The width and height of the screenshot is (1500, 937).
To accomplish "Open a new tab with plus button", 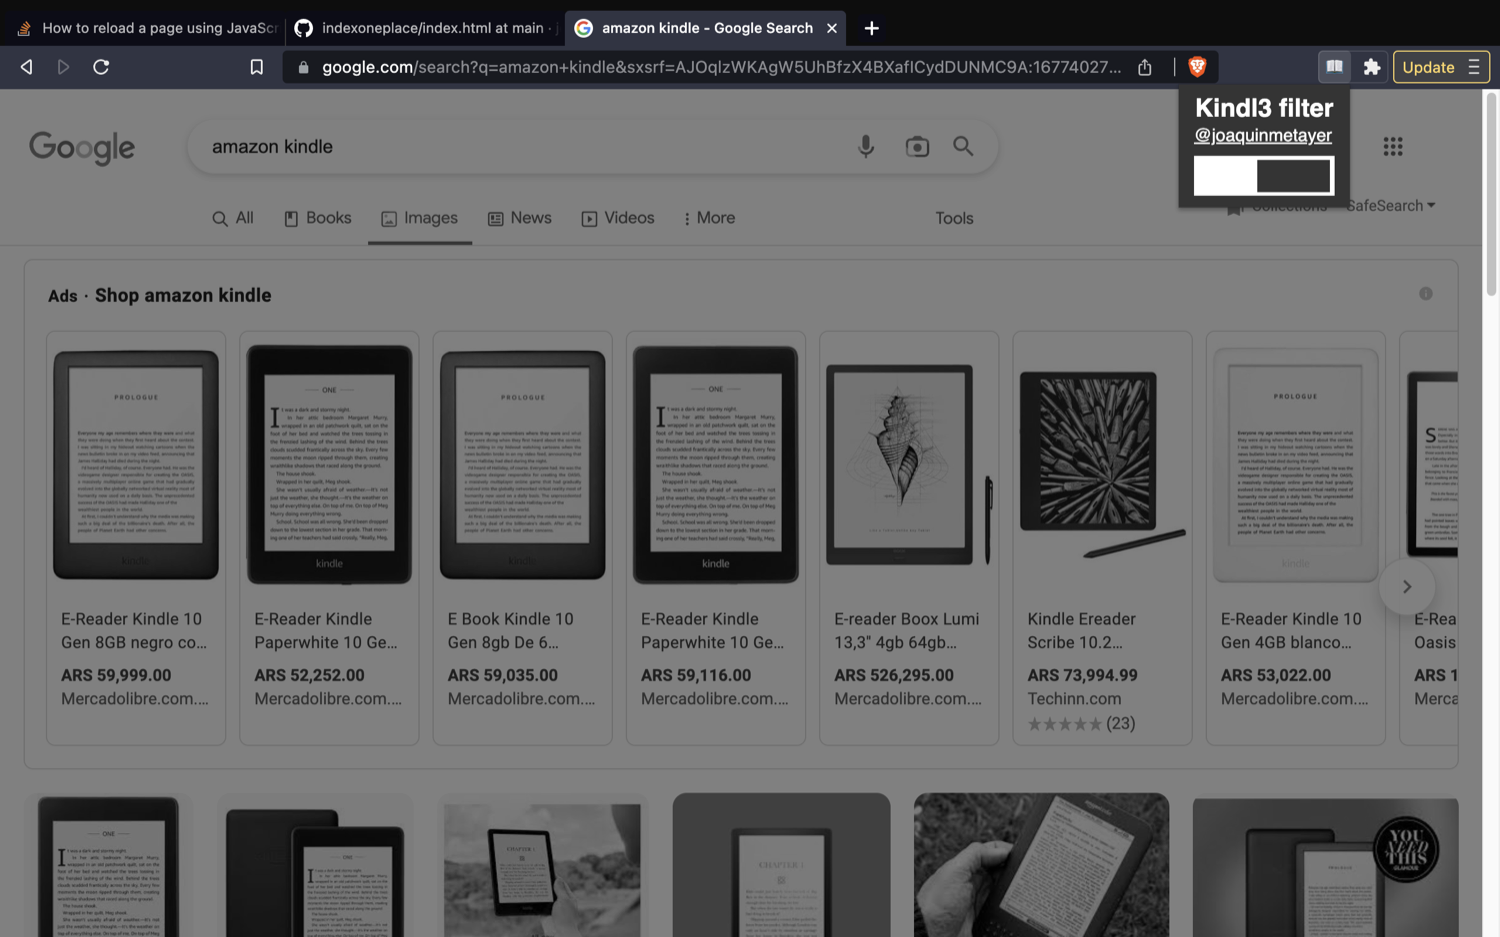I will (x=871, y=28).
